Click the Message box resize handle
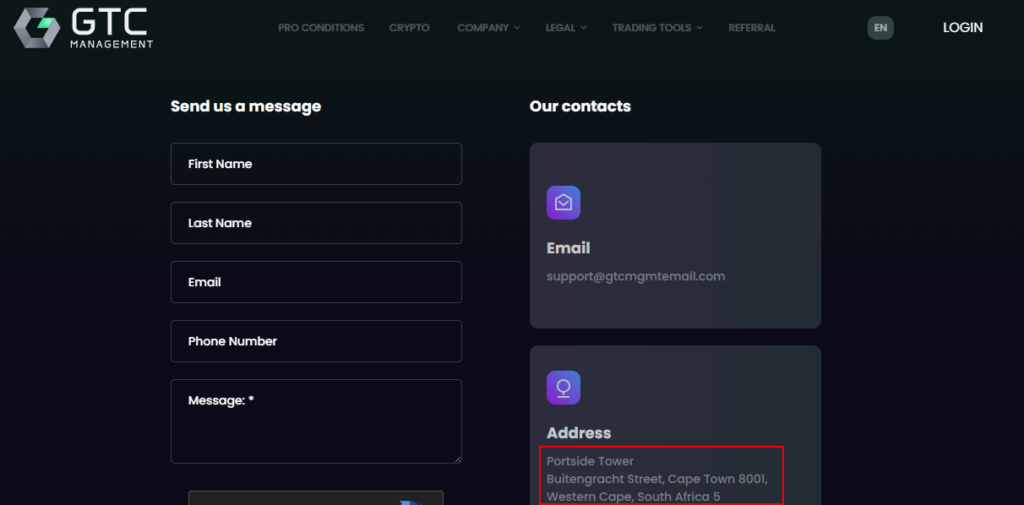Viewport: 1024px width, 505px height. coord(457,458)
